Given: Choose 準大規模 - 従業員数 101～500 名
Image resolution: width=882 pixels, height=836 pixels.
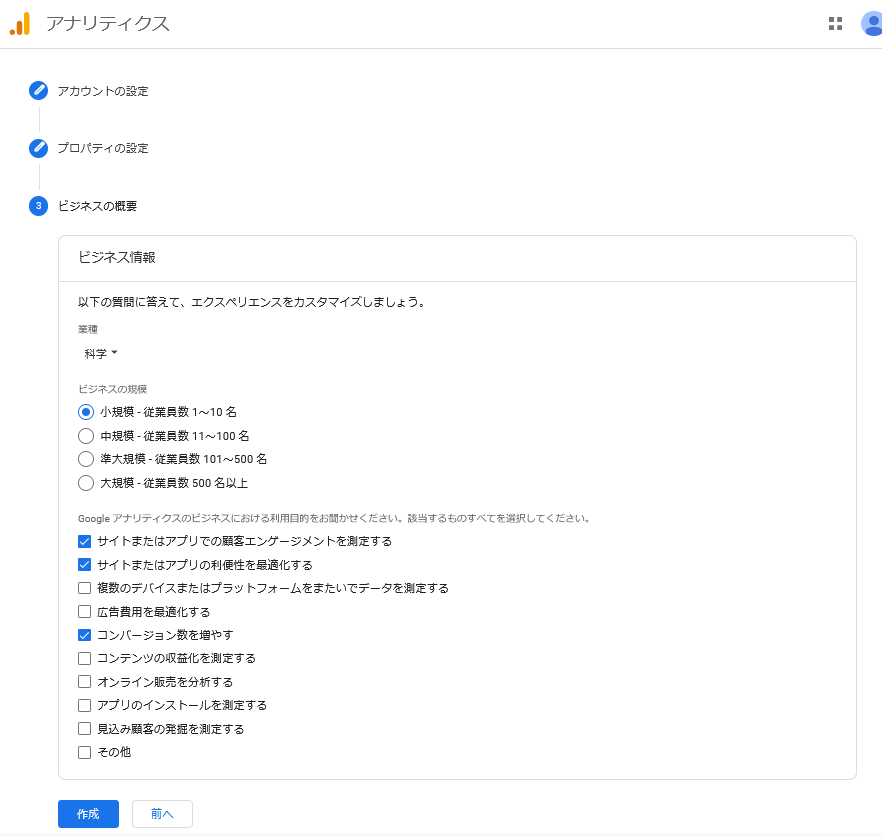Looking at the screenshot, I should point(86,459).
